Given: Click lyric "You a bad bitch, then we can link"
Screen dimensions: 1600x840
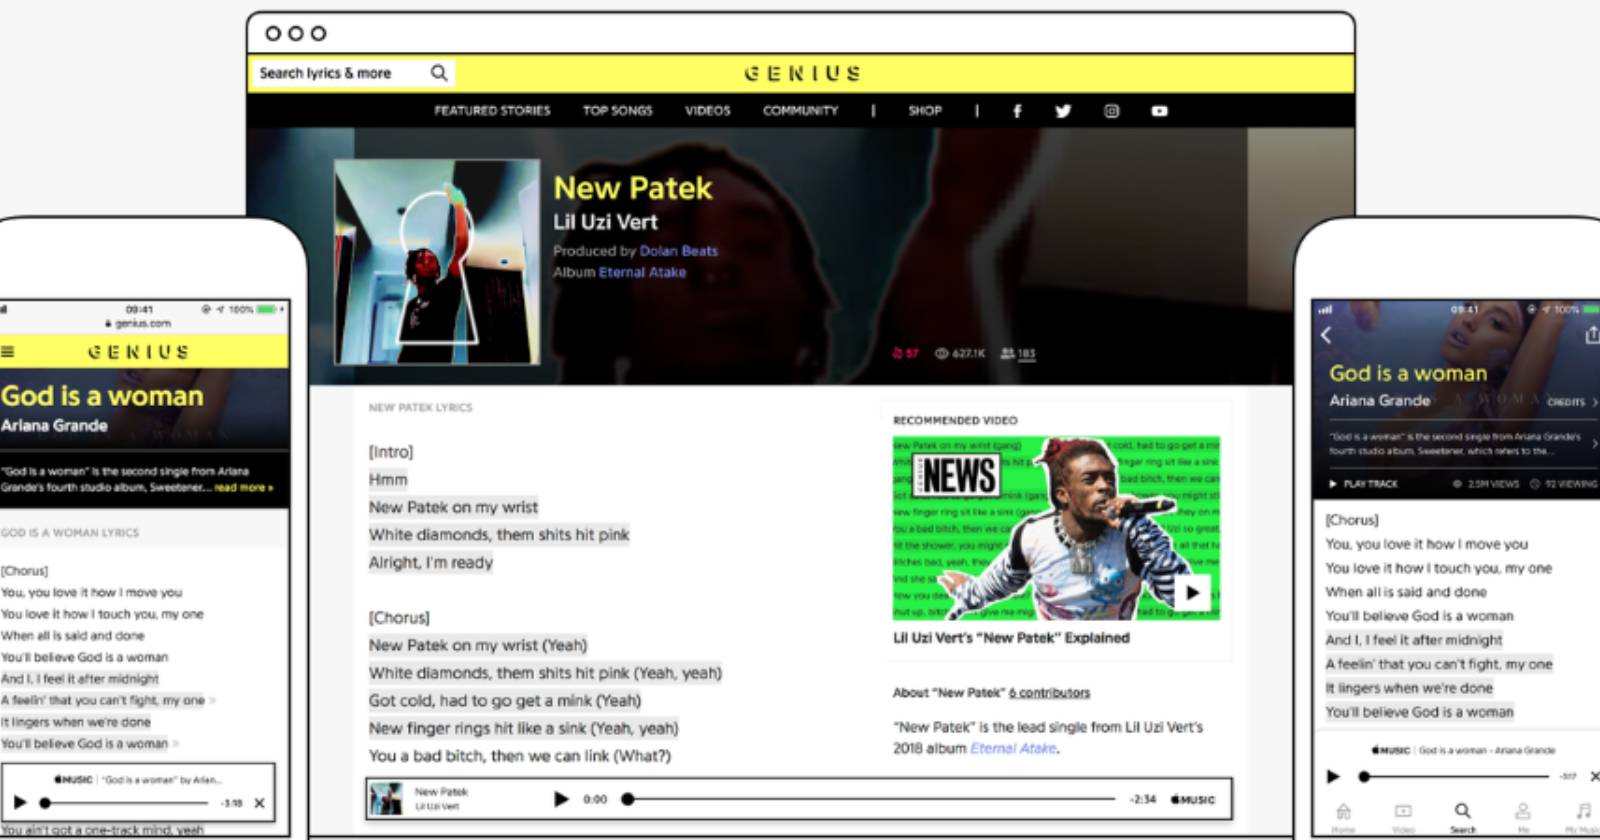Looking at the screenshot, I should click(x=520, y=756).
